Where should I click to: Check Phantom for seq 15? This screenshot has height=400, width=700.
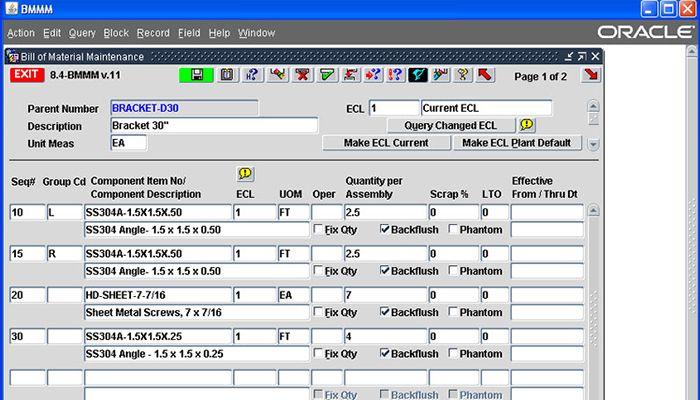(453, 271)
